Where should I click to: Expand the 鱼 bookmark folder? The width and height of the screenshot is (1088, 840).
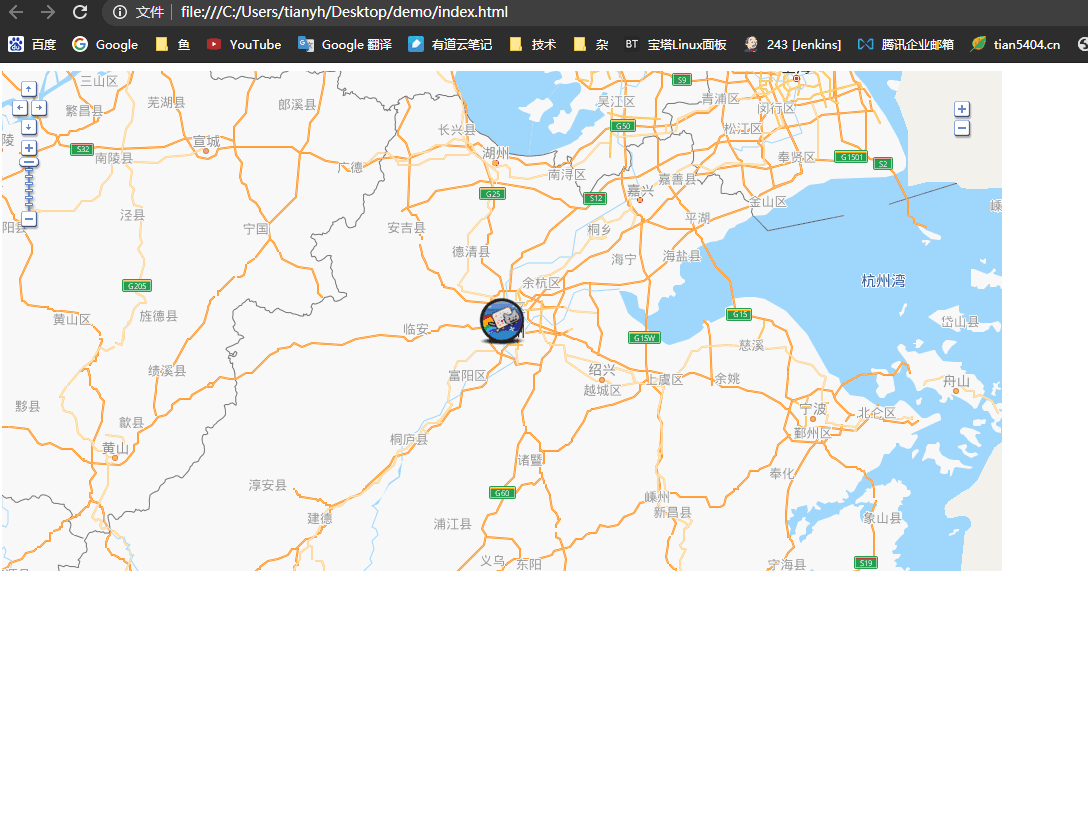[x=173, y=44]
